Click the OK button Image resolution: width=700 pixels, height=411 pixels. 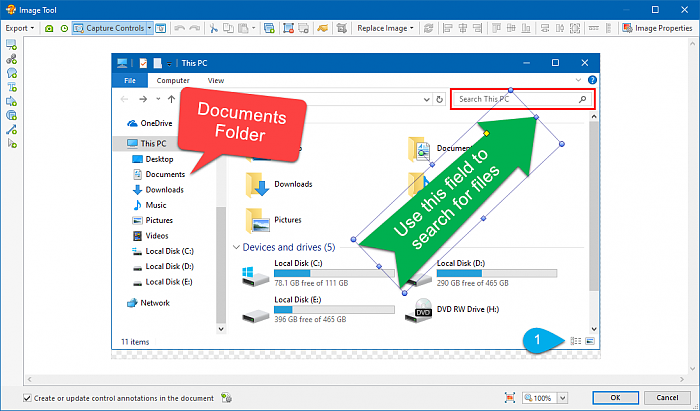614,398
